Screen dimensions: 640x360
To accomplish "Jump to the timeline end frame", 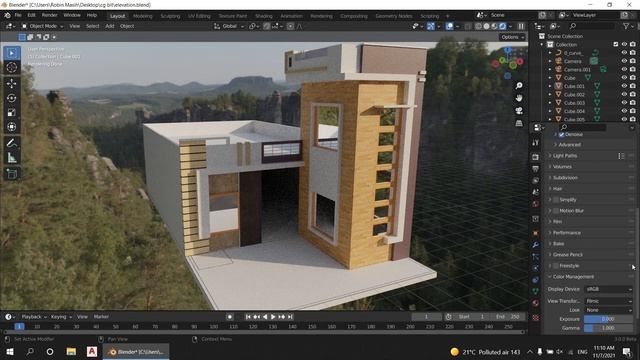I will click(290, 317).
